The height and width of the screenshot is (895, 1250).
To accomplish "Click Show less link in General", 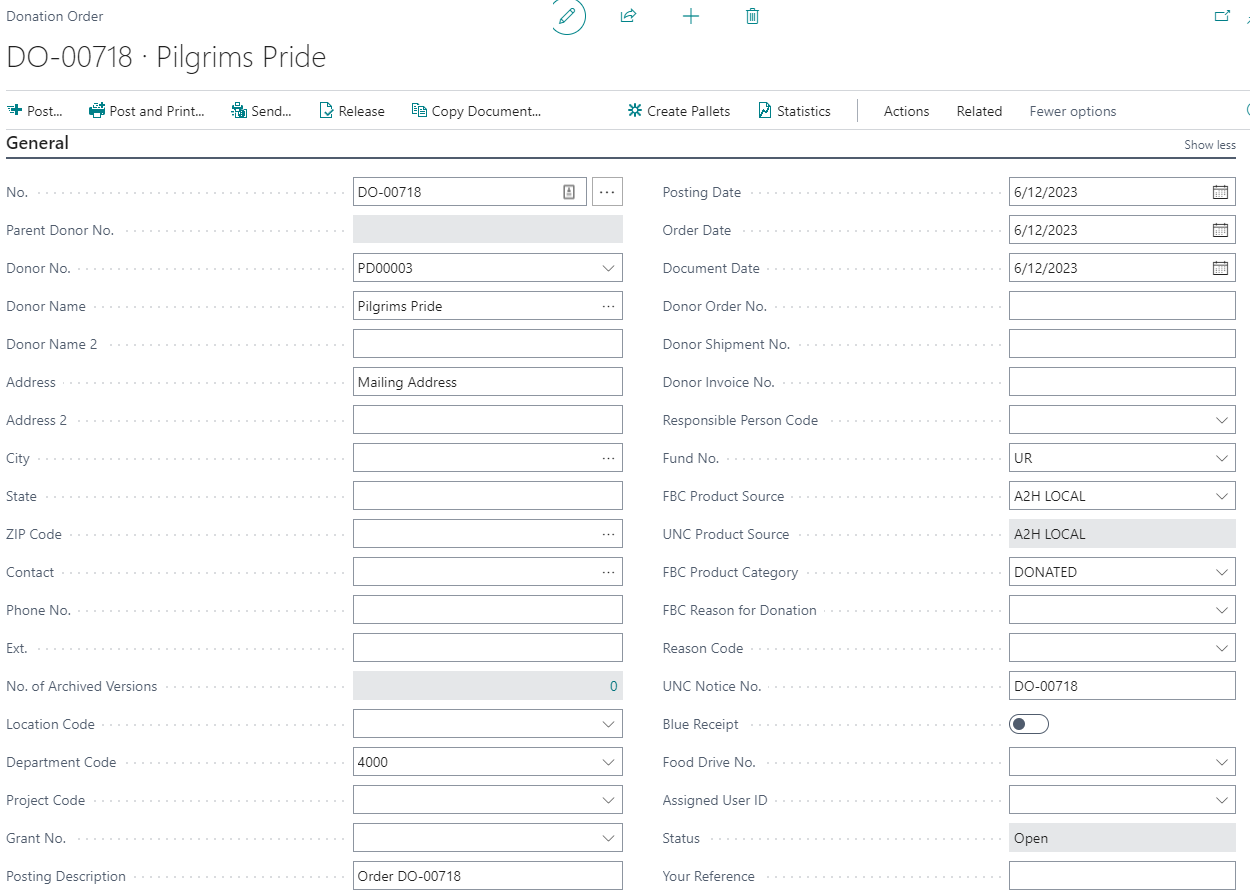I will 1209,145.
